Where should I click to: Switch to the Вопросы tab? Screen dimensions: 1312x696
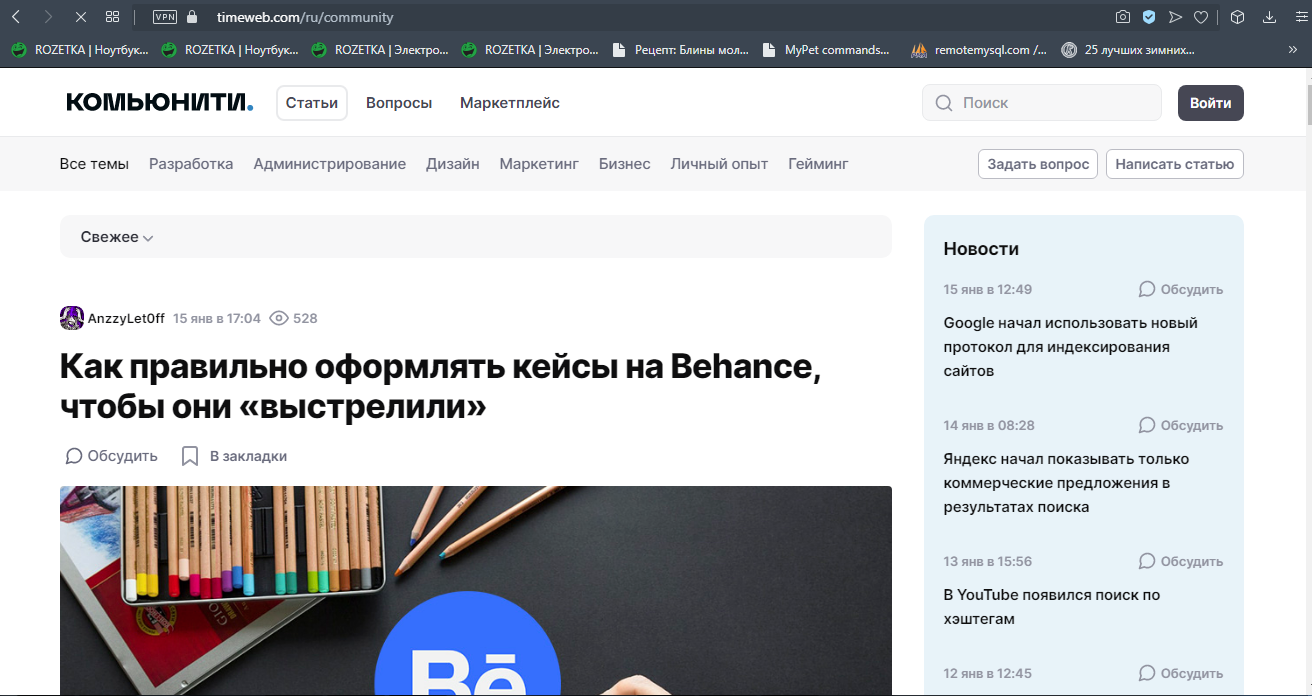tap(399, 103)
